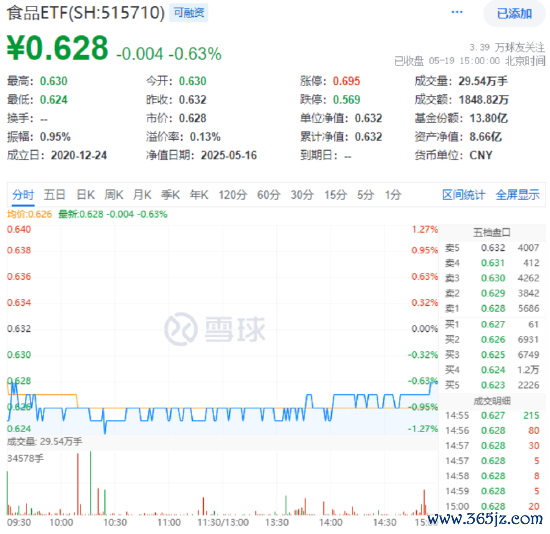Select the 14:56 trade row
This screenshot has width=550, height=534.
coord(492,430)
